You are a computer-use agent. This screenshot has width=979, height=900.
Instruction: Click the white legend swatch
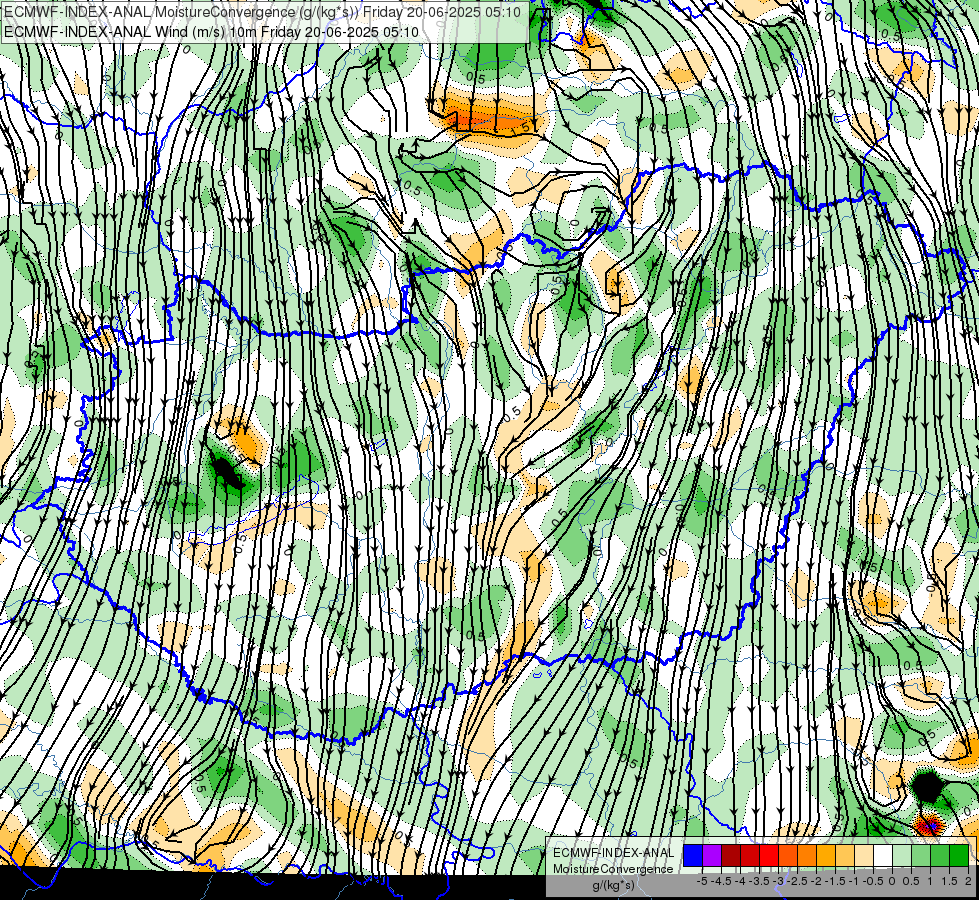[x=883, y=856]
